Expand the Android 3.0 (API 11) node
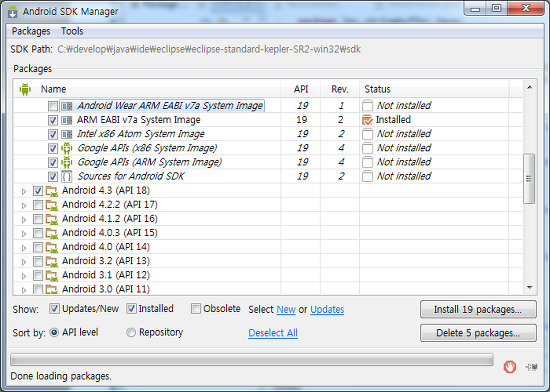Image resolution: width=550 pixels, height=392 pixels. [24, 290]
